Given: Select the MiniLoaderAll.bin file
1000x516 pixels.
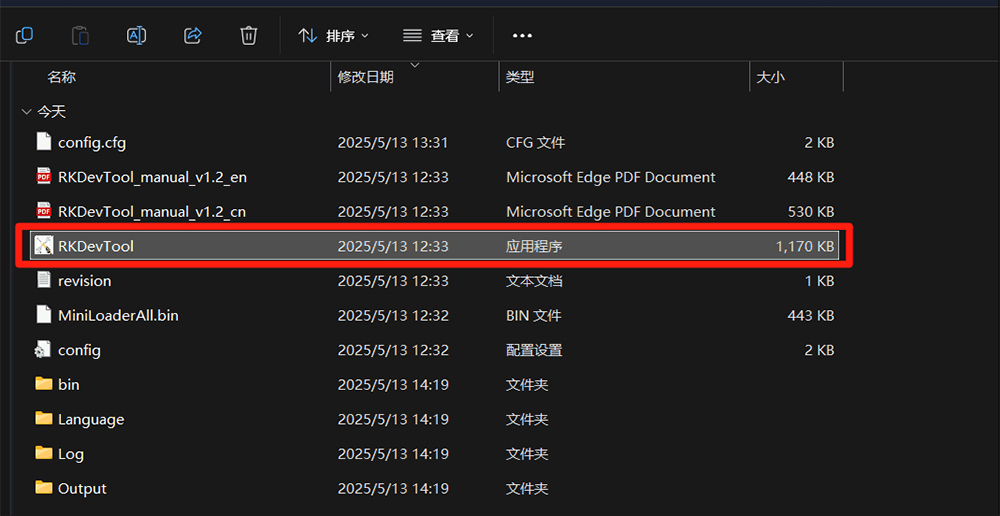Looking at the screenshot, I should [118, 315].
